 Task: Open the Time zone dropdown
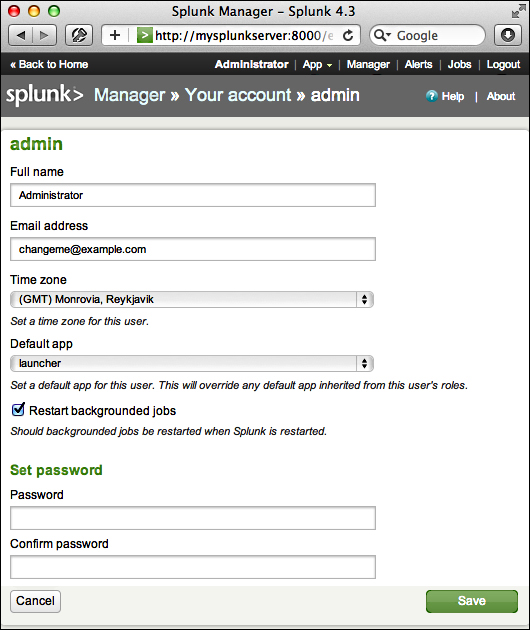(192, 299)
